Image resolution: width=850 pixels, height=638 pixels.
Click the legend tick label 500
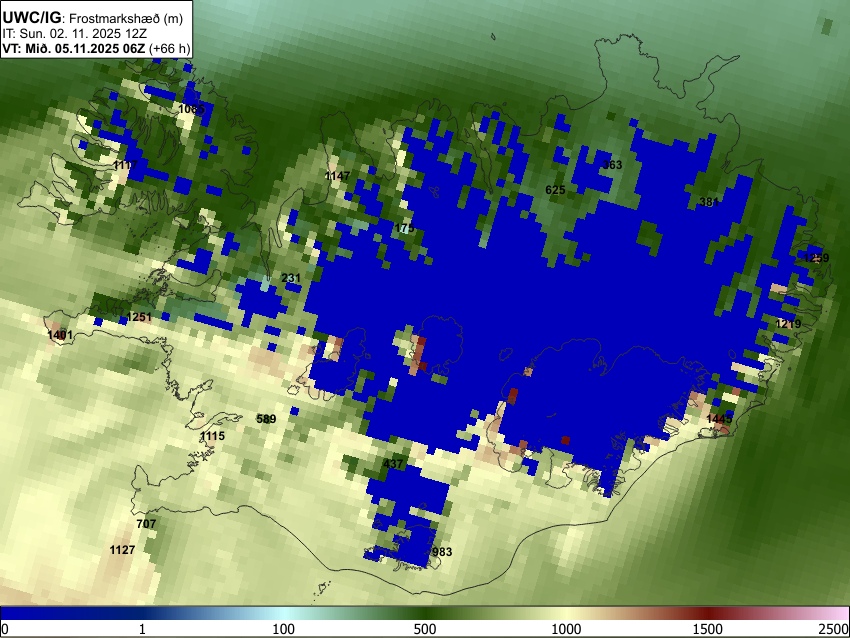point(425,629)
